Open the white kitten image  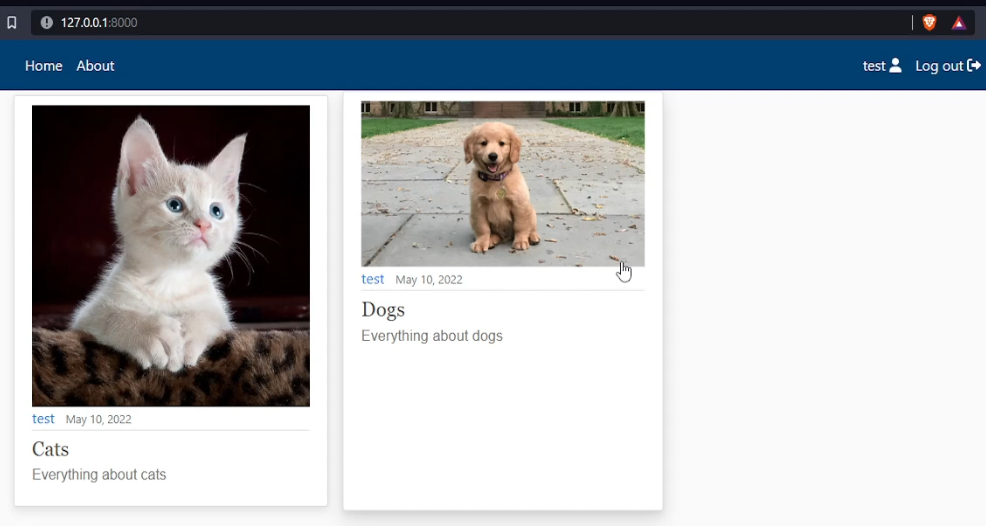click(171, 255)
